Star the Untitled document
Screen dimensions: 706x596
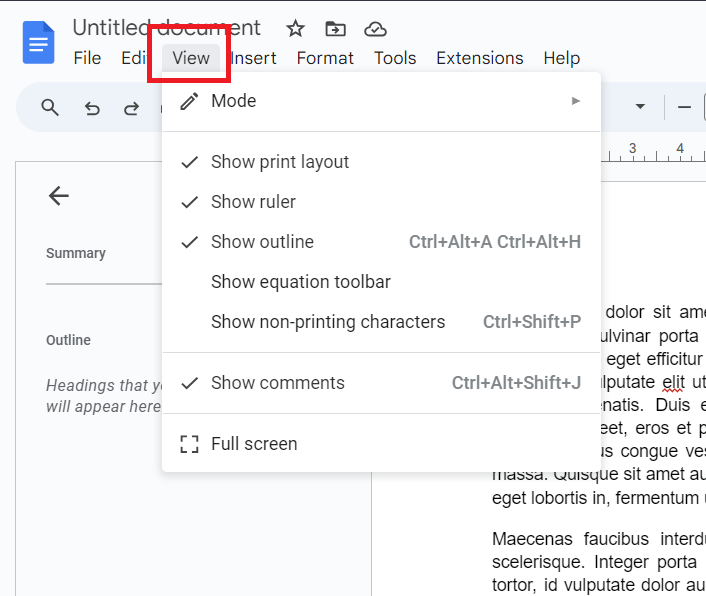[x=295, y=28]
